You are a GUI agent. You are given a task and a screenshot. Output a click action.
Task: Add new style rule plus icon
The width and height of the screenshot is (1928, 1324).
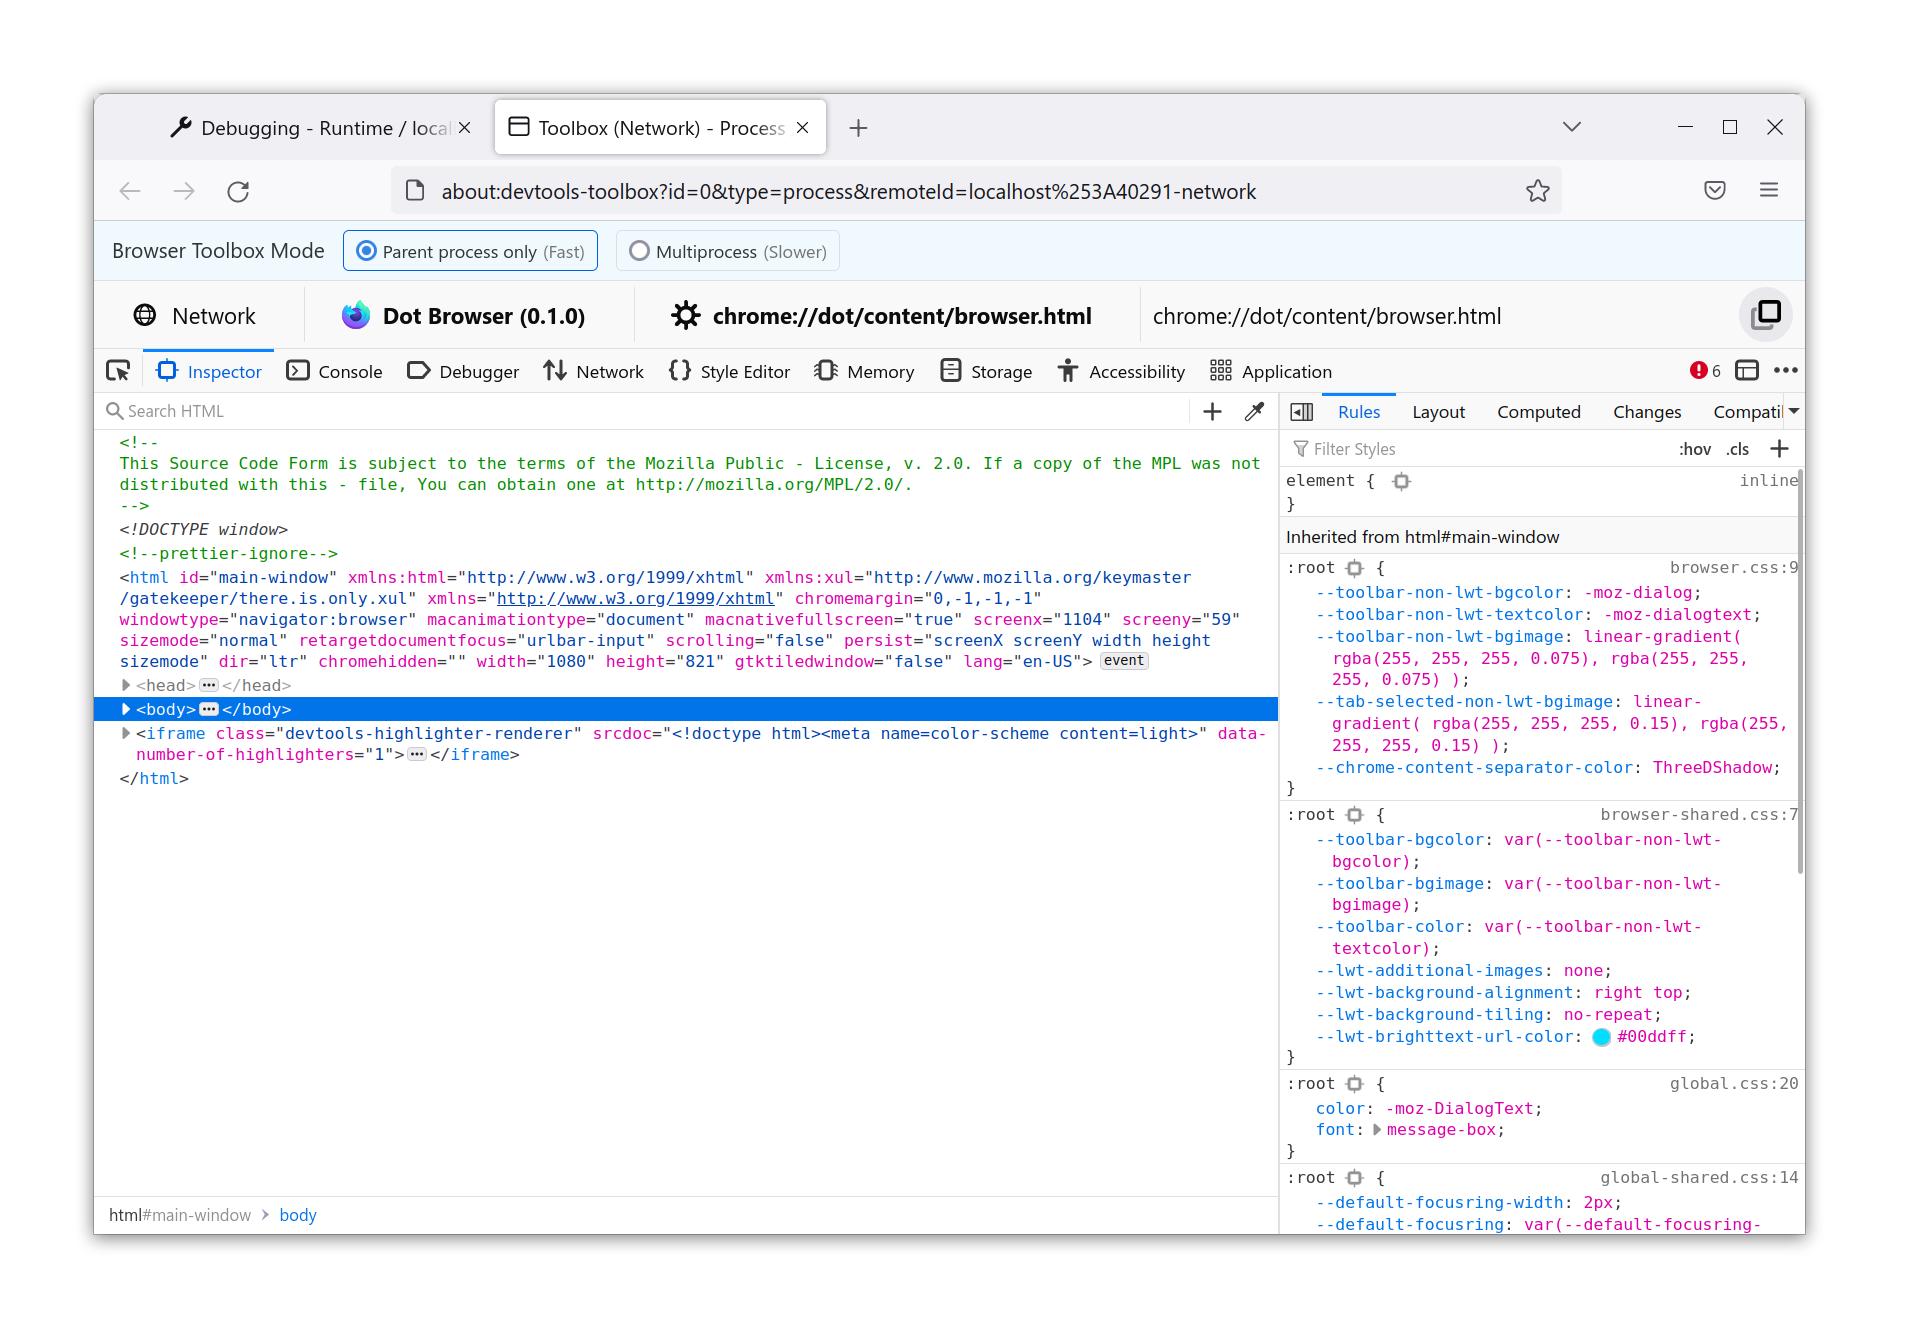1779,449
